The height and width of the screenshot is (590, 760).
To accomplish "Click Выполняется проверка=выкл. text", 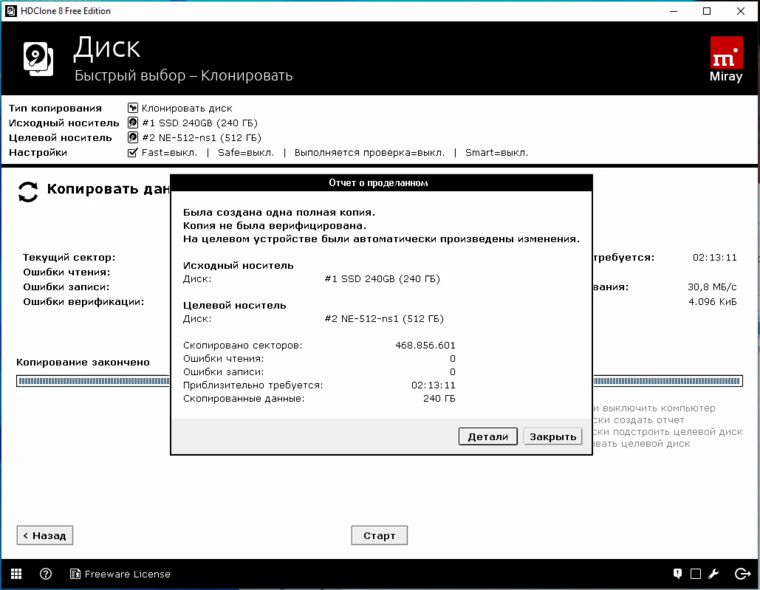I will point(369,153).
